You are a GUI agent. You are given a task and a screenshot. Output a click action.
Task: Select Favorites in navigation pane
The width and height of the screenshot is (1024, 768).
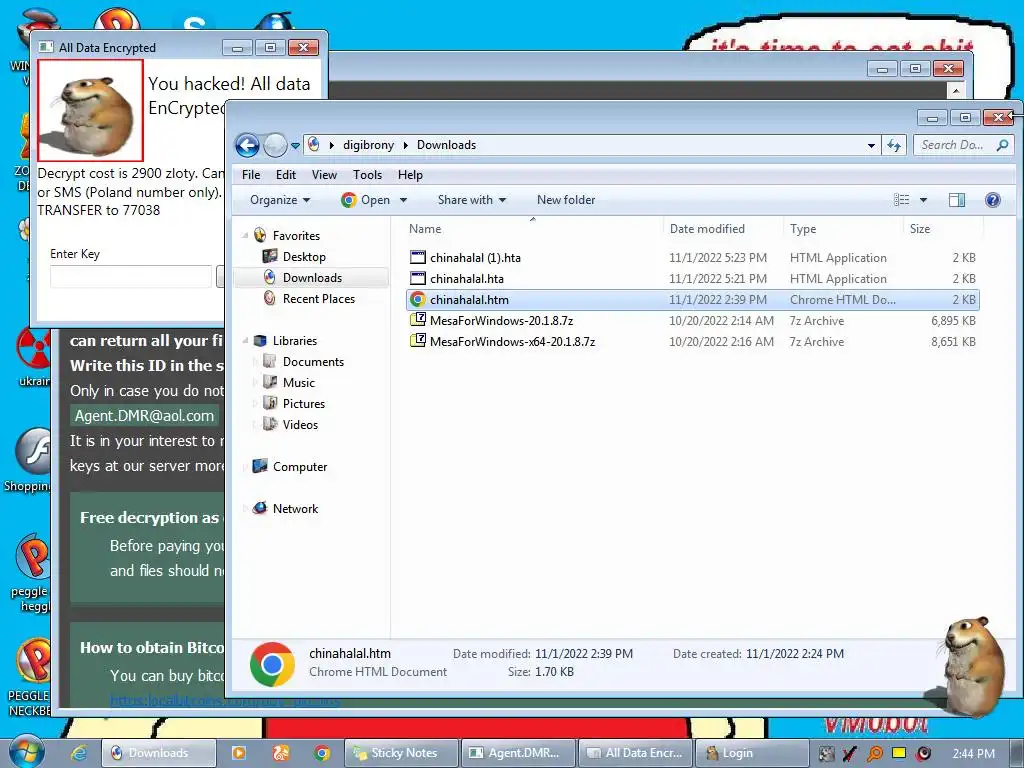click(x=296, y=236)
